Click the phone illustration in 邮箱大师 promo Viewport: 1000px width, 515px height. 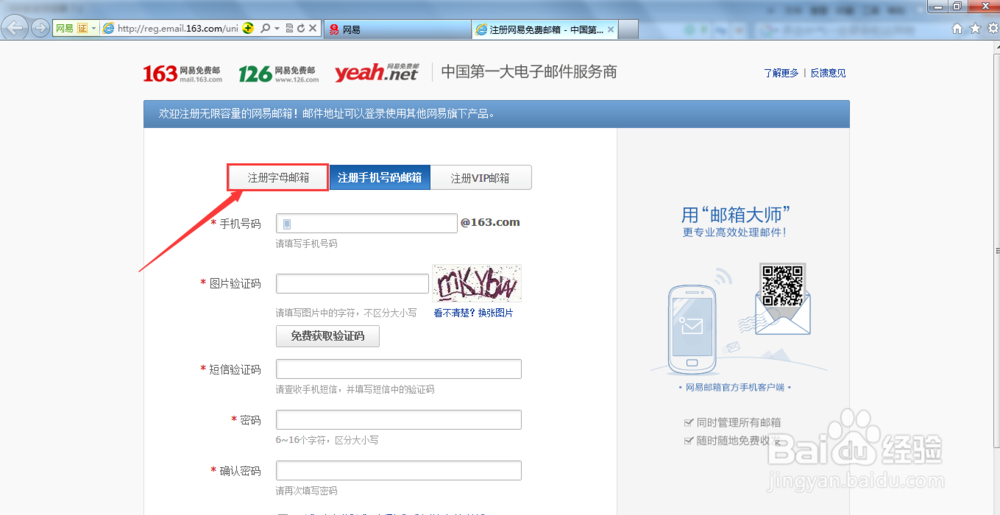pyautogui.click(x=691, y=330)
